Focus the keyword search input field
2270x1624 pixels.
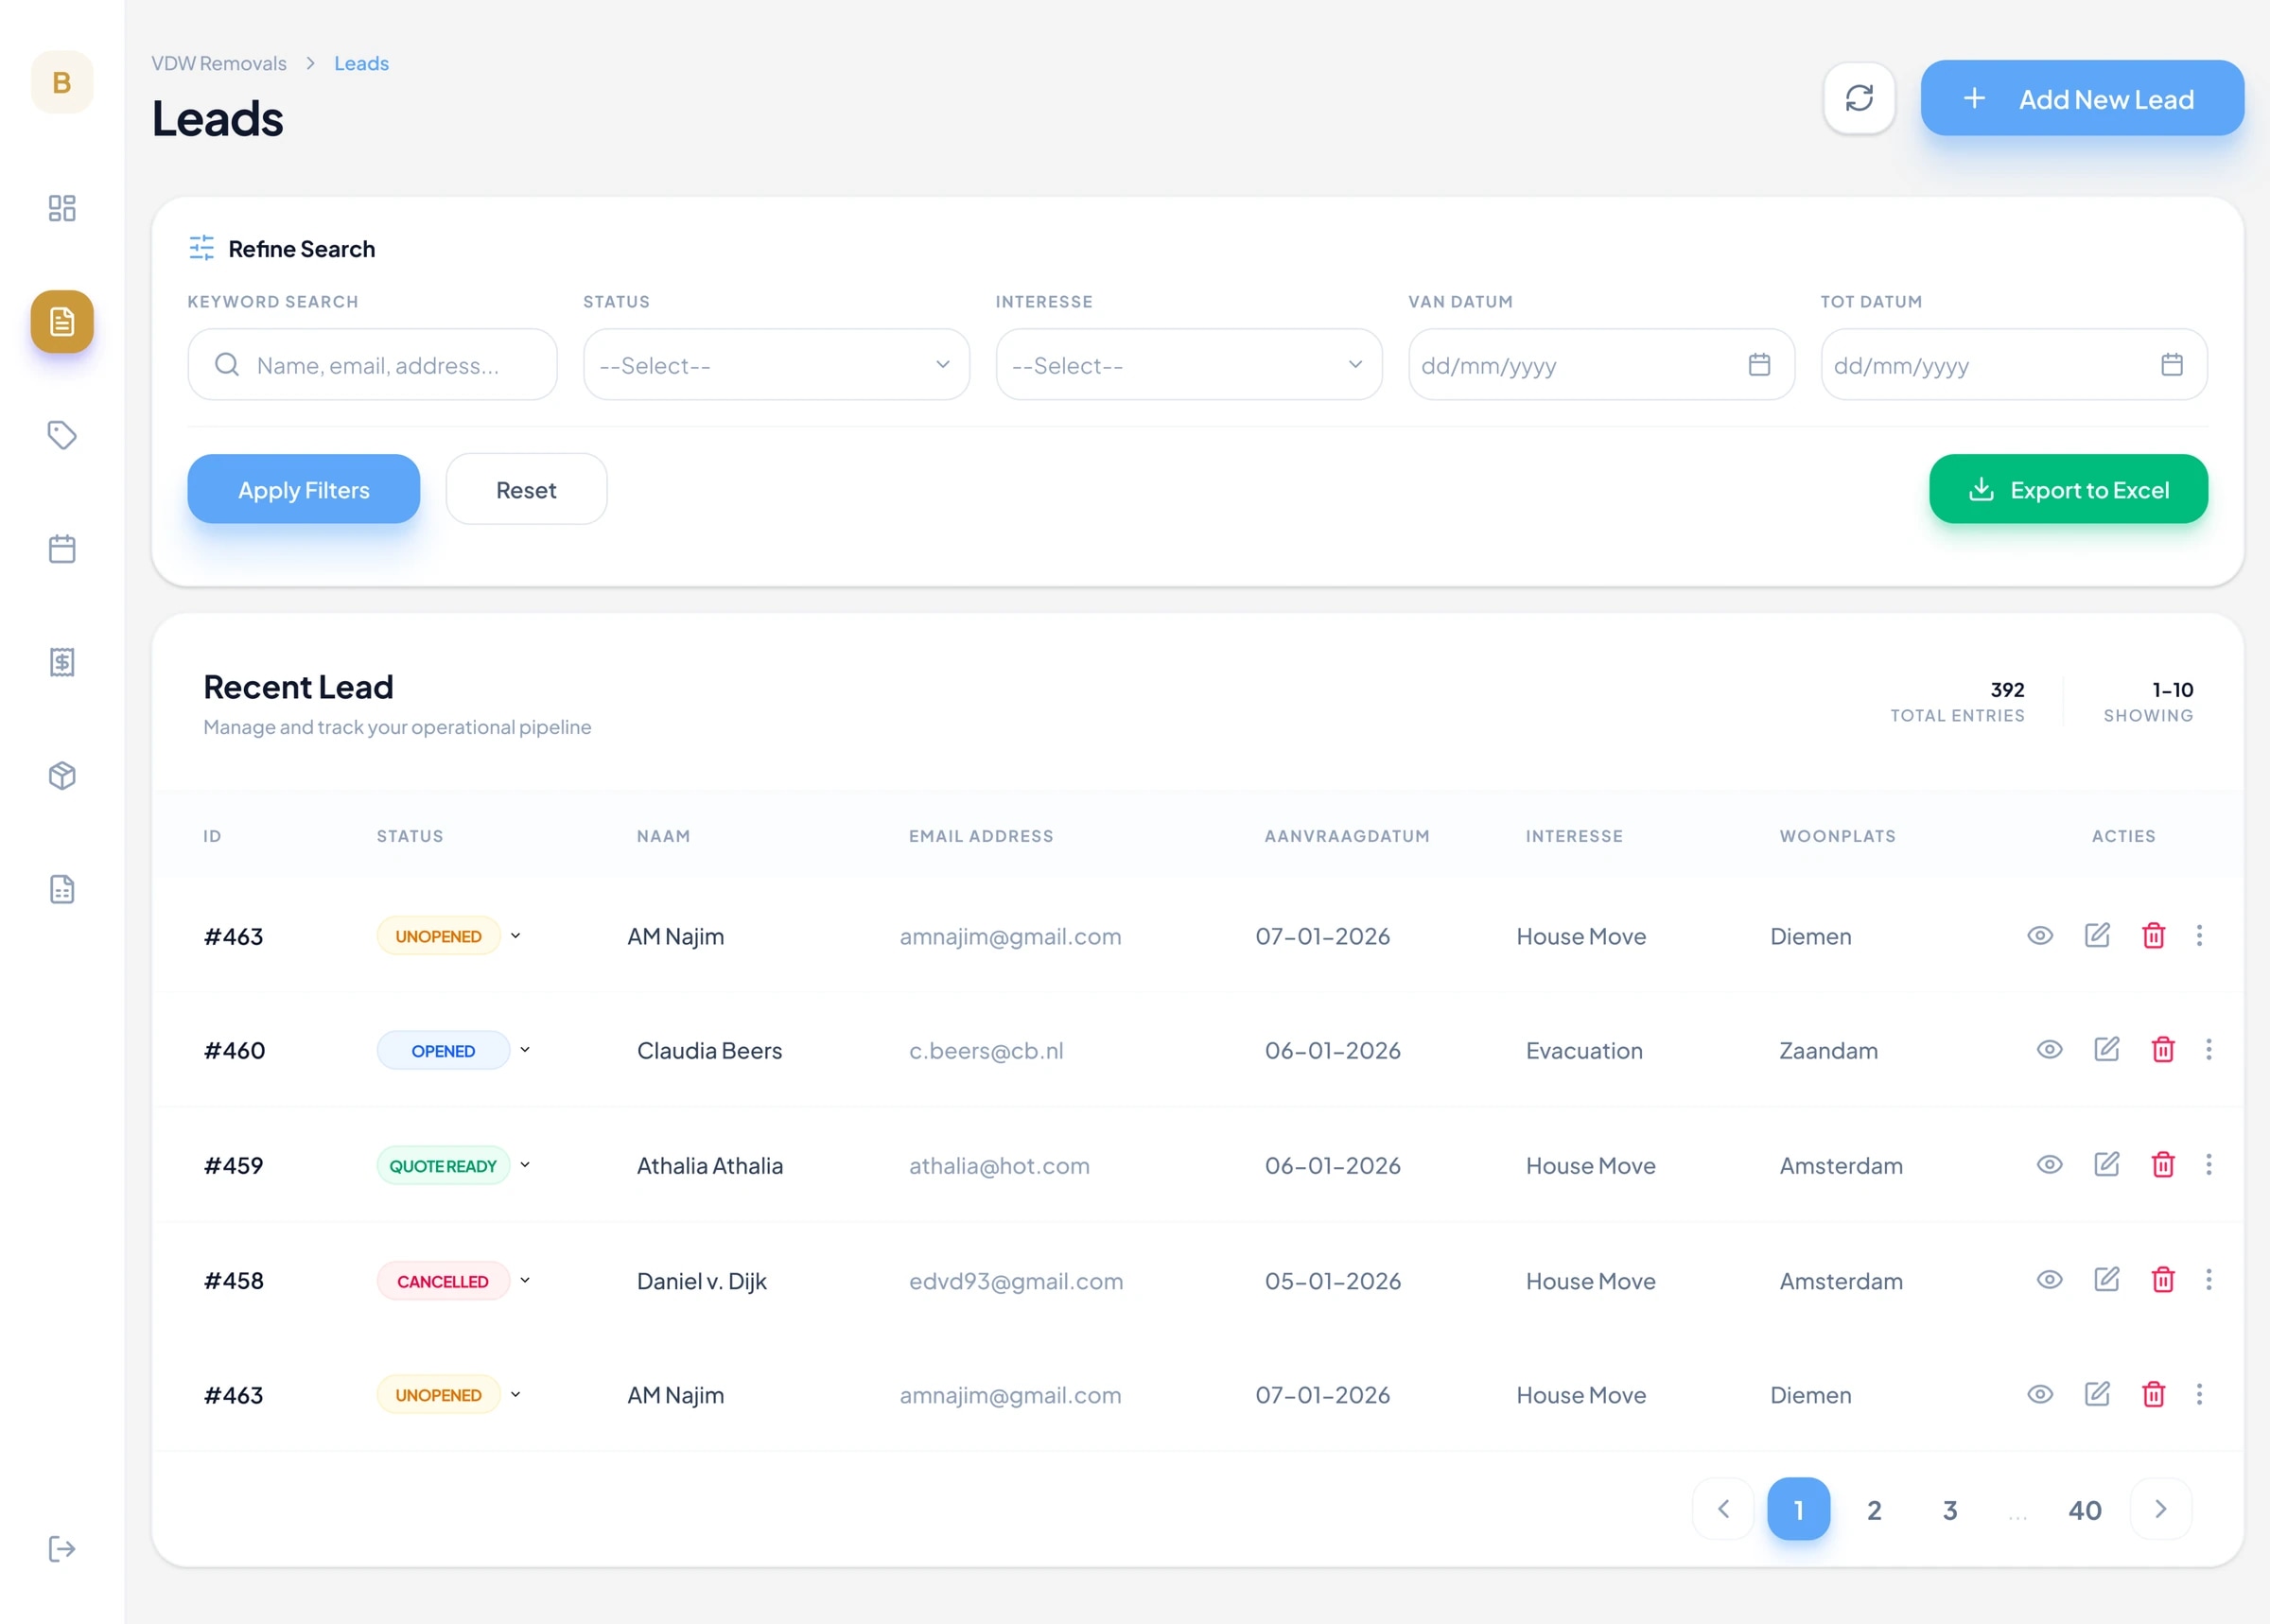[372, 365]
